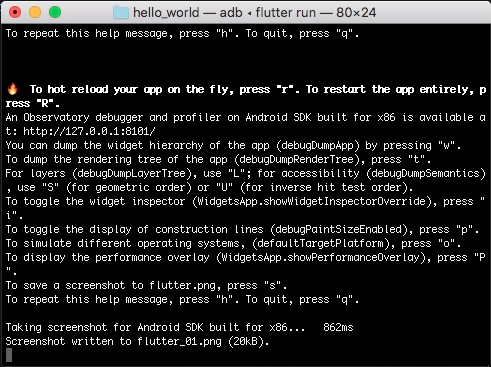This screenshot has width=491, height=367.
Task: Click the window title 'hello_world — adb'
Action: click(188, 13)
